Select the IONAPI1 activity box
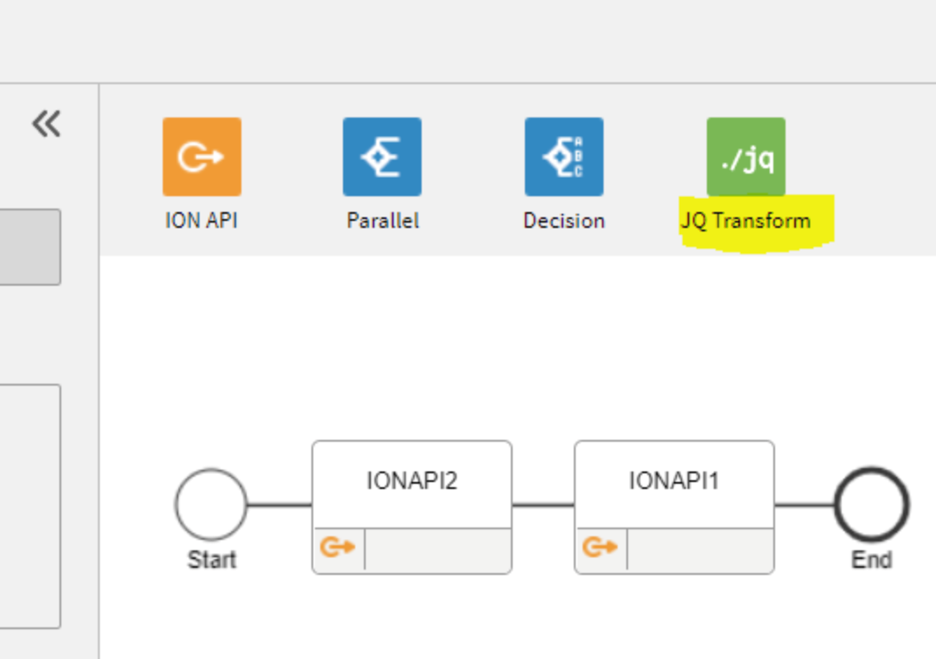The image size is (936, 659). pos(674,483)
